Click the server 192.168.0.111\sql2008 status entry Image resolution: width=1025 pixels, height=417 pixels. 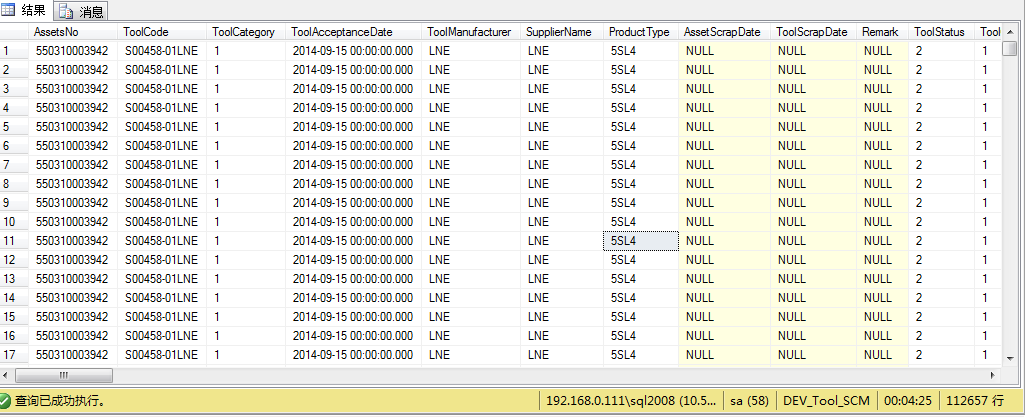[x=632, y=400]
